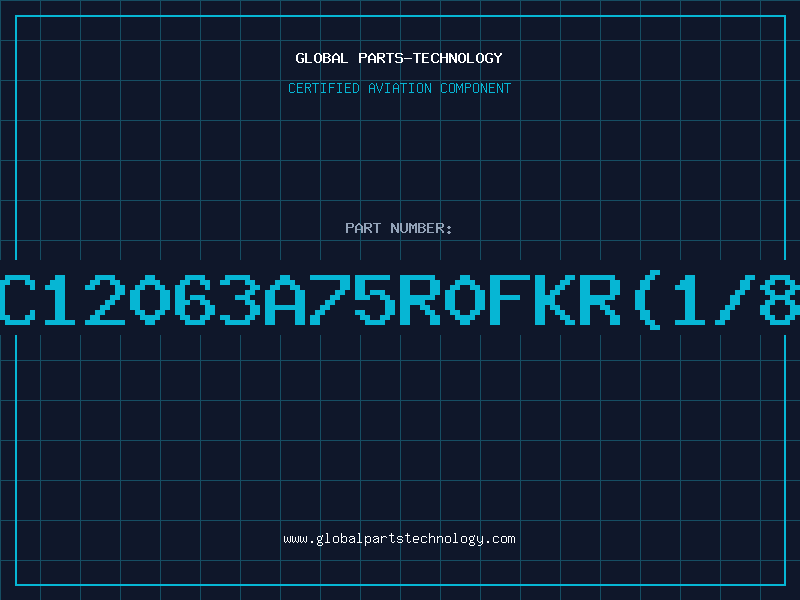Image resolution: width=800 pixels, height=600 pixels.
Task: Click the slash in the part number
Action: point(734,300)
